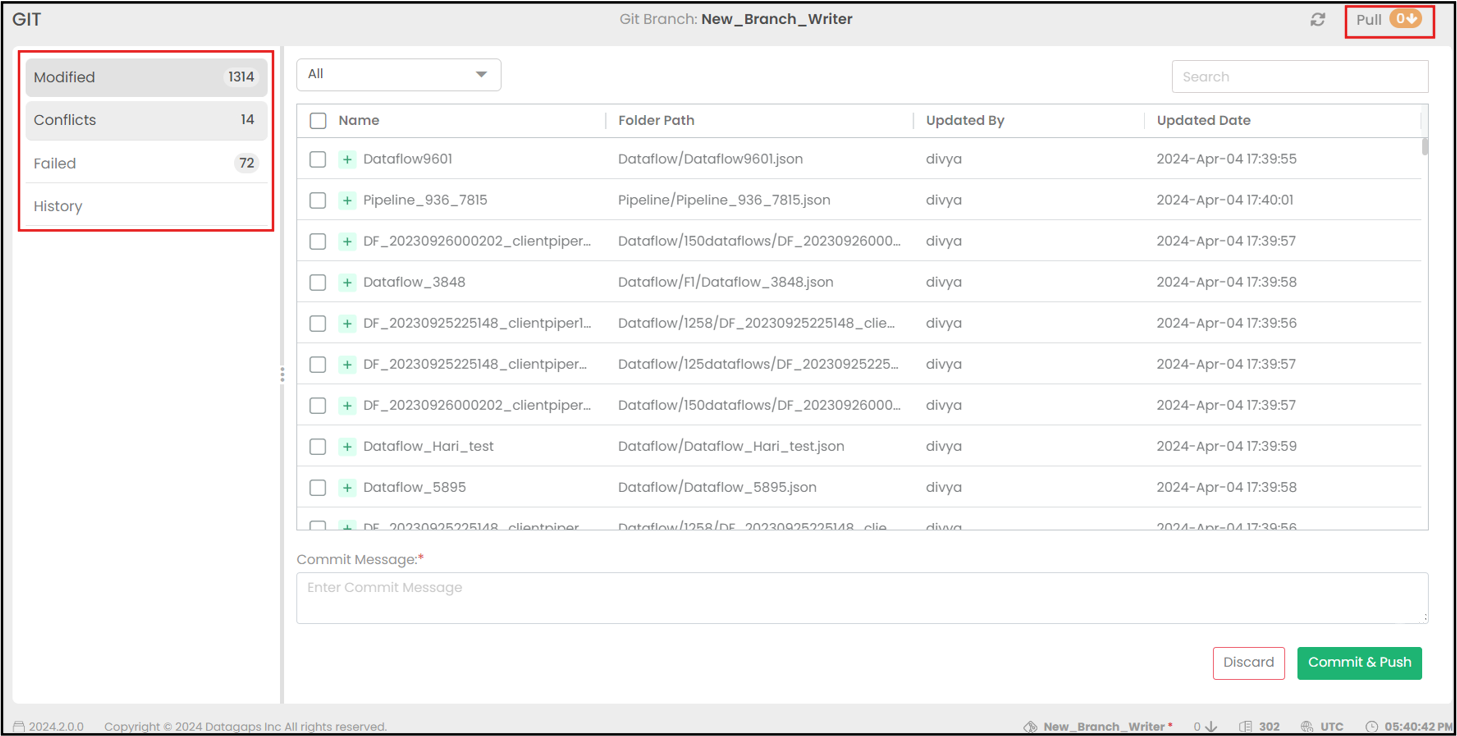The image size is (1457, 736).
Task: Switch to the Failed list
Action: coord(146,163)
